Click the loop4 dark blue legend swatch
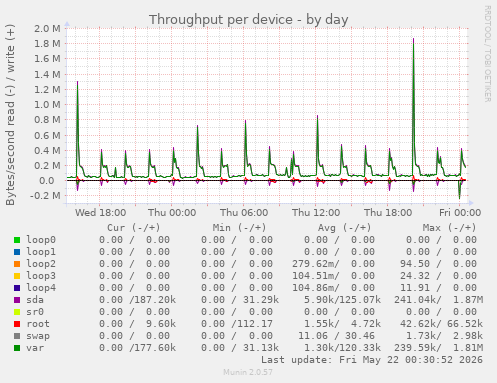The image size is (497, 383). [x=17, y=288]
